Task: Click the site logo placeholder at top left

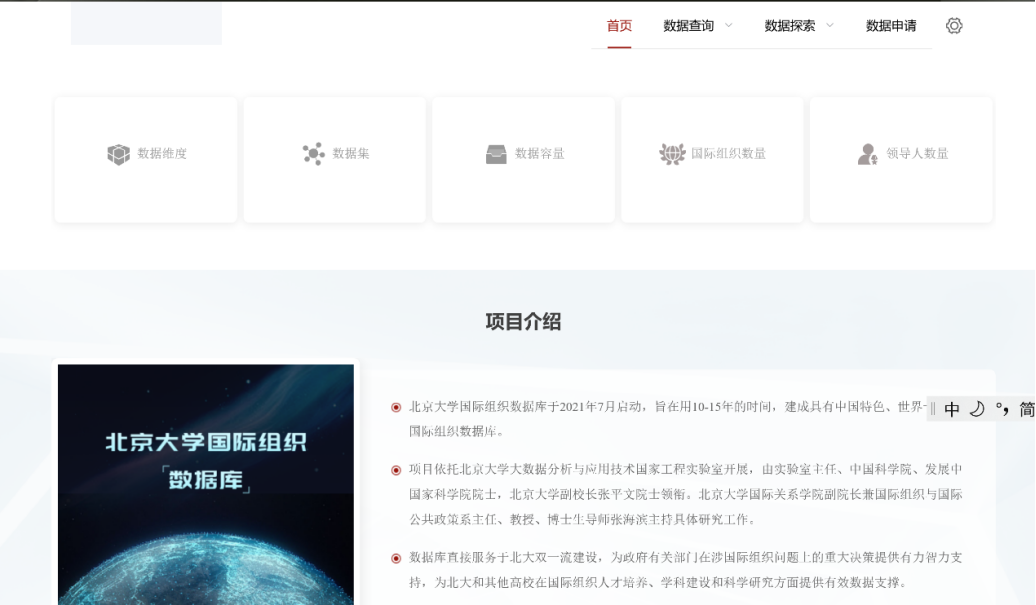Action: (146, 23)
